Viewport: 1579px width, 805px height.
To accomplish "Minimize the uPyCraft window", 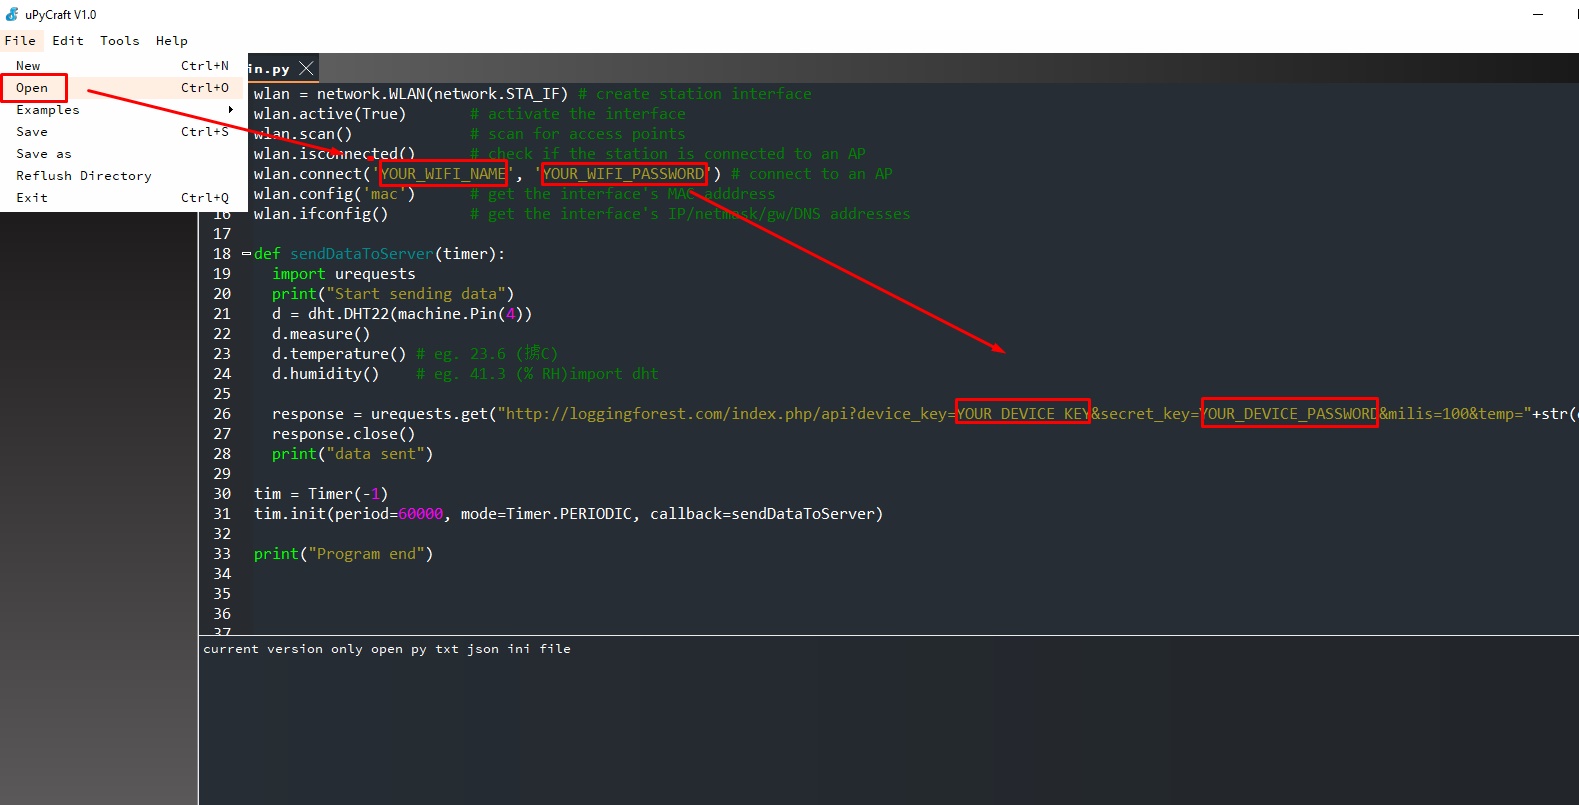I will pos(1538,14).
